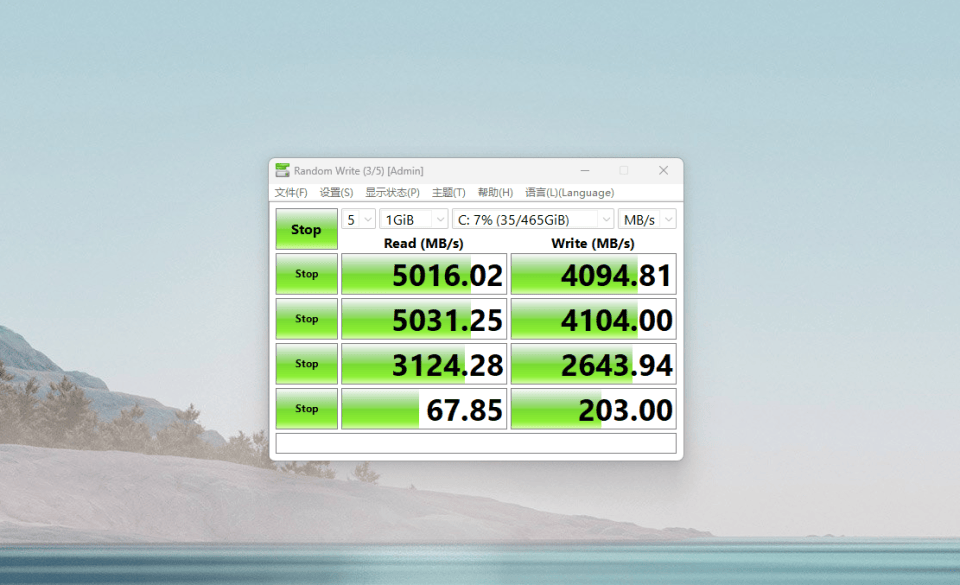Click Stop button beside the 3124.28 result
Screen dimensions: 960x585
pos(306,364)
